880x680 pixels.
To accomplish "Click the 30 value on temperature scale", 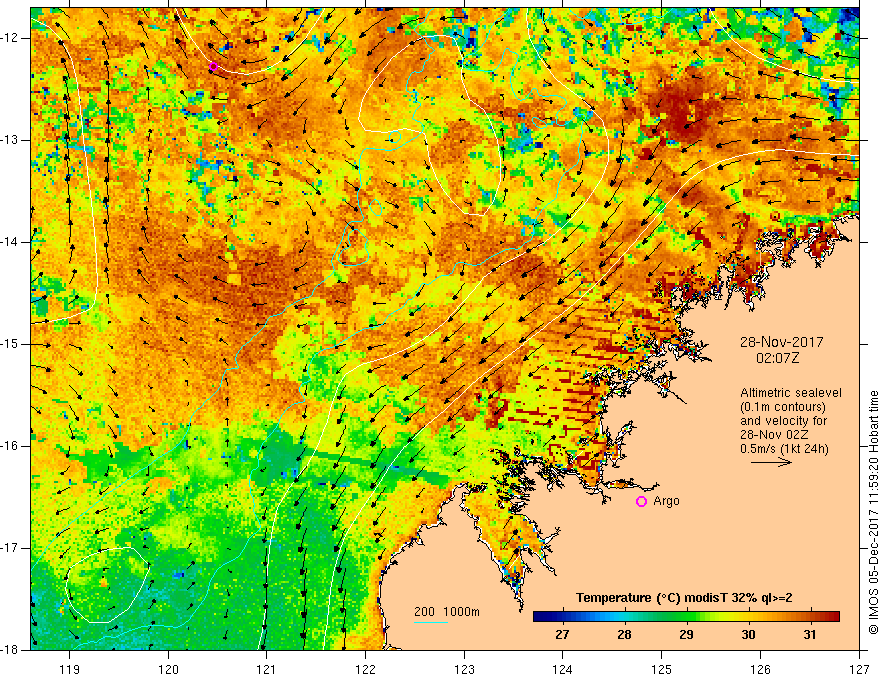I will [x=748, y=635].
